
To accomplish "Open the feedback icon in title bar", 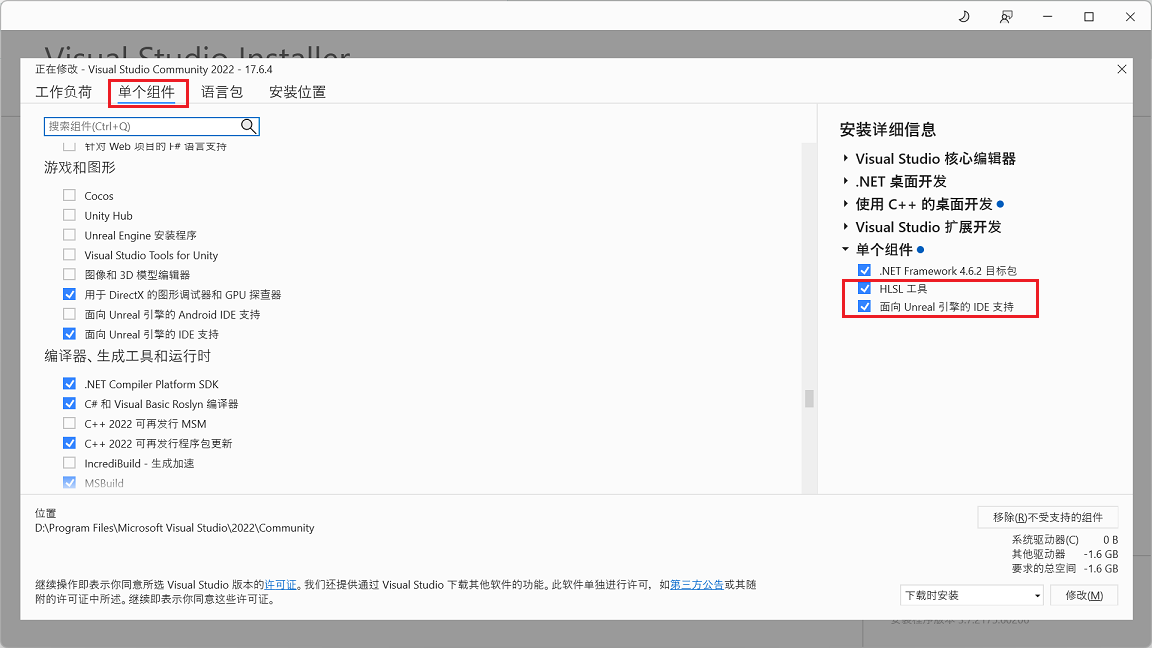I will point(1006,16).
